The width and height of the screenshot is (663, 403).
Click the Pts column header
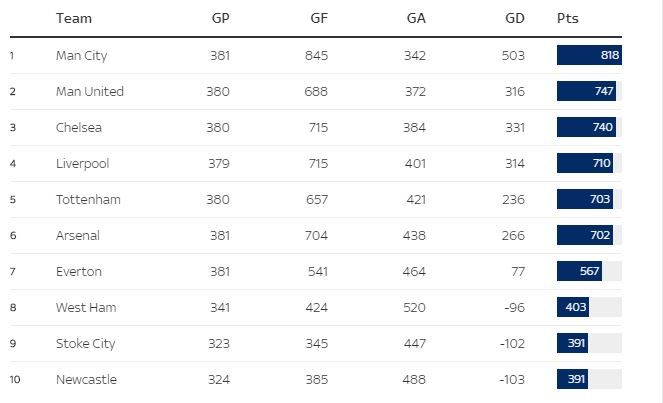tap(567, 19)
